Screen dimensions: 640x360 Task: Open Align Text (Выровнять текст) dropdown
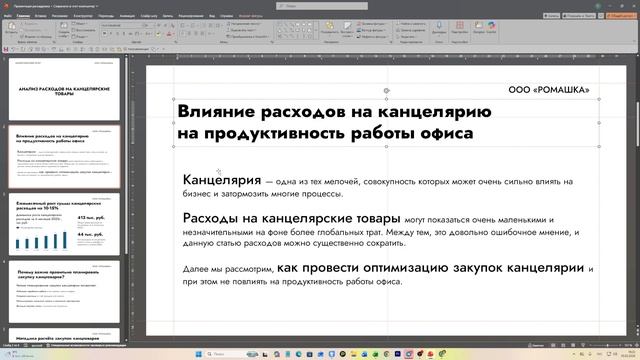click(242, 30)
